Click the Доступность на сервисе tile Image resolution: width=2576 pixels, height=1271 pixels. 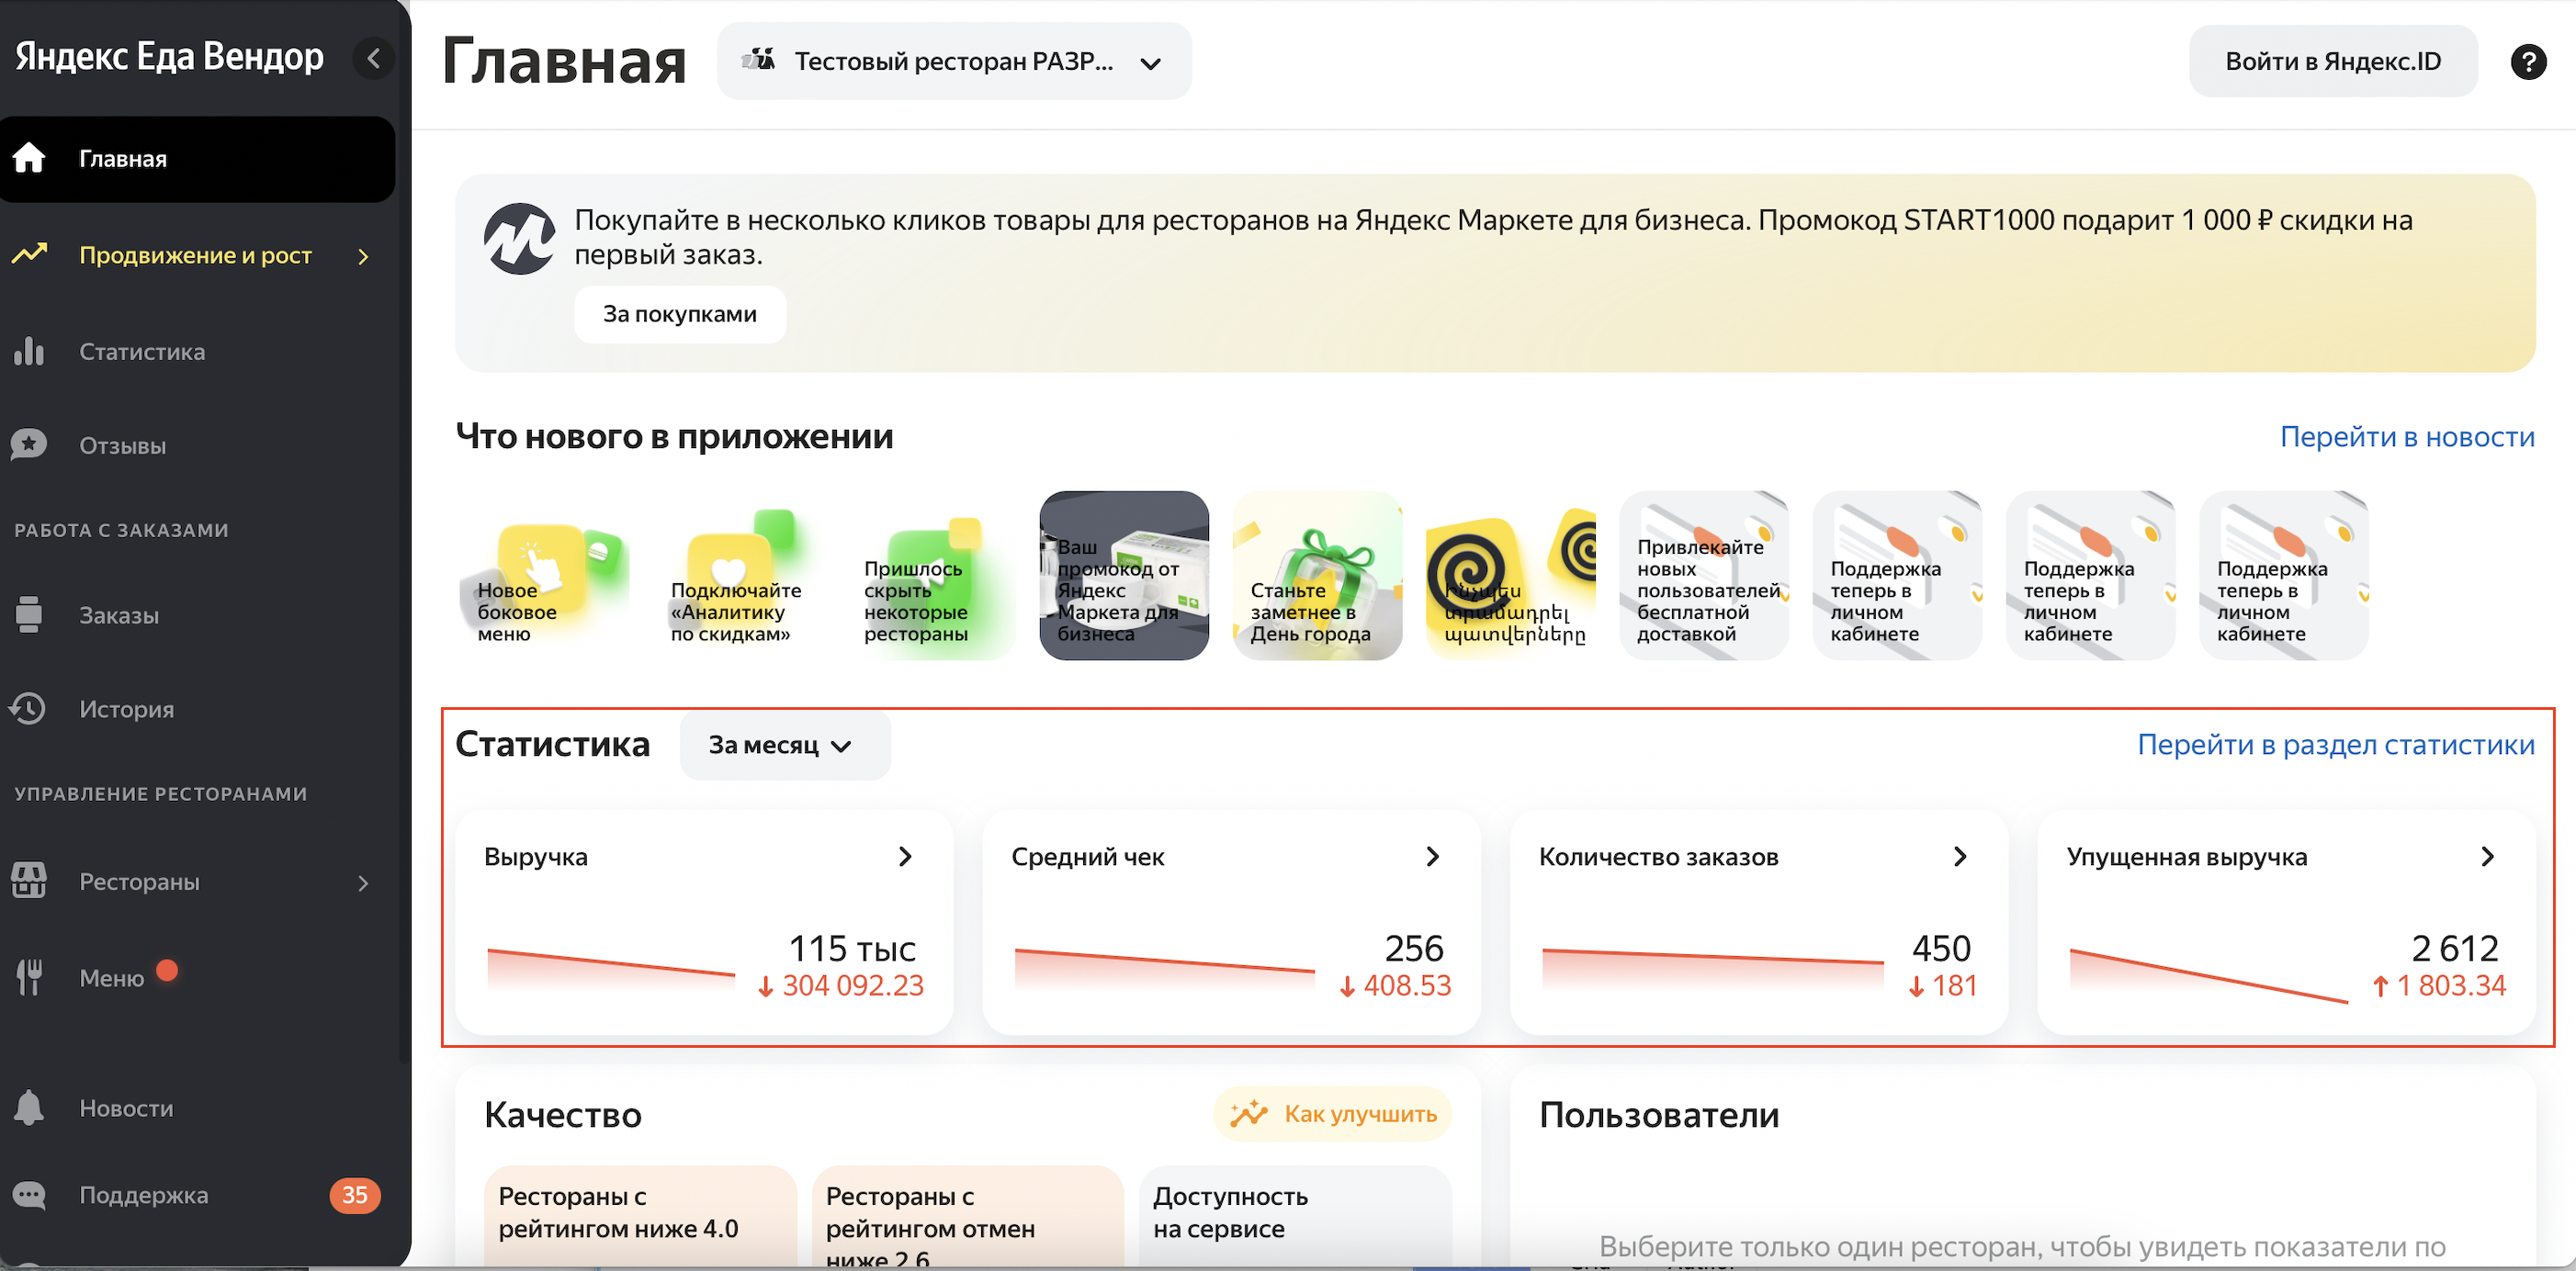coord(1295,1216)
